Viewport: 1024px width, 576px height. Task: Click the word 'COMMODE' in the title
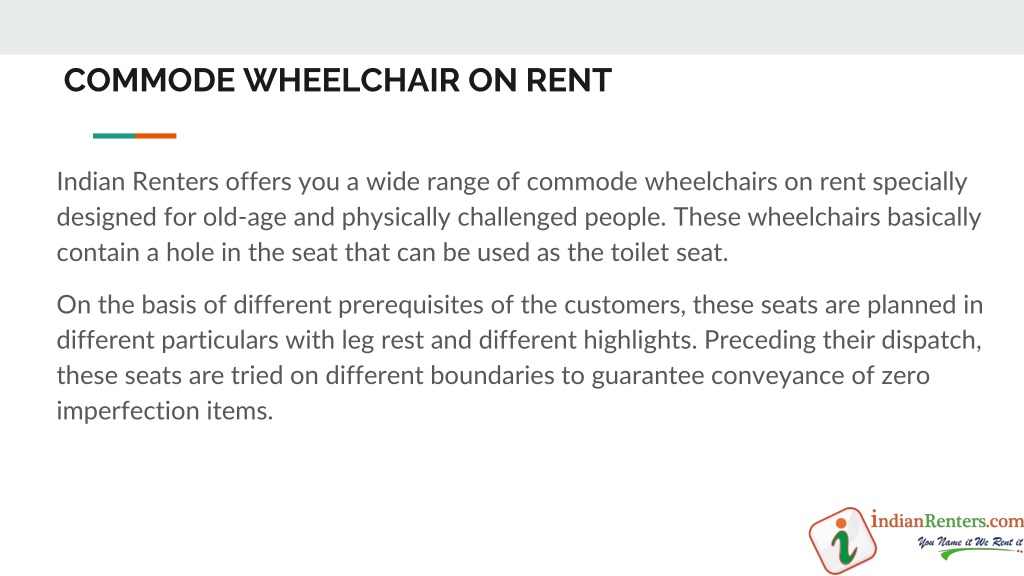pos(150,80)
